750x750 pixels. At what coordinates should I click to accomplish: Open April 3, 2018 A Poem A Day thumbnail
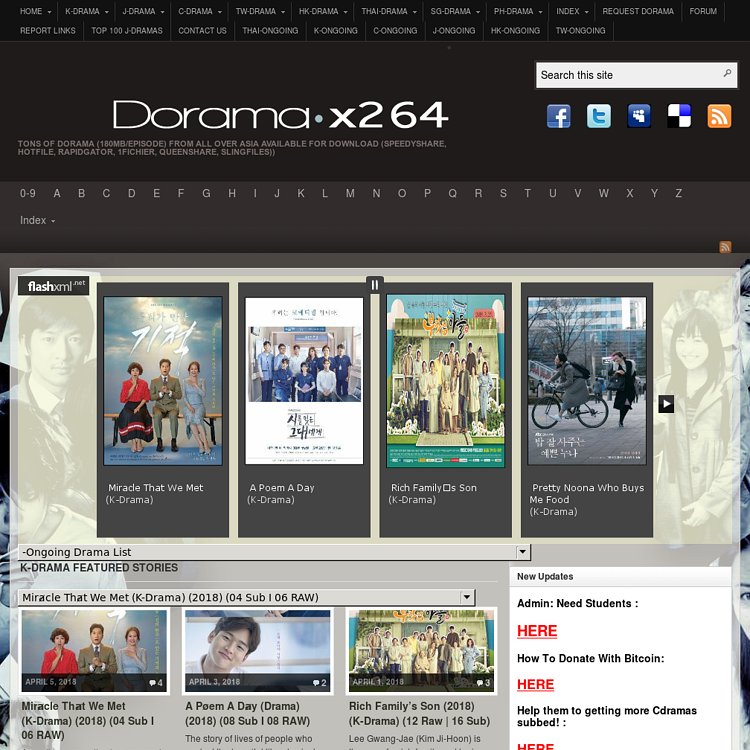pos(258,651)
